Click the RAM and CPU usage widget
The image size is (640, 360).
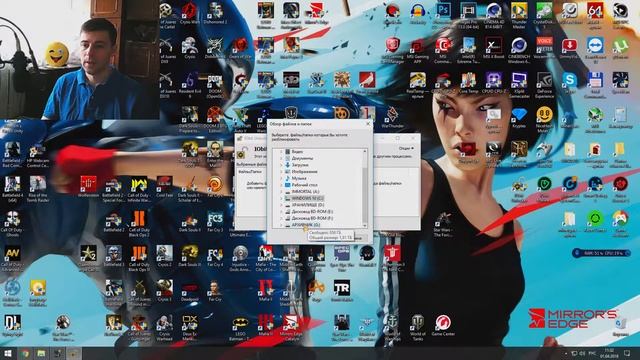point(601,253)
